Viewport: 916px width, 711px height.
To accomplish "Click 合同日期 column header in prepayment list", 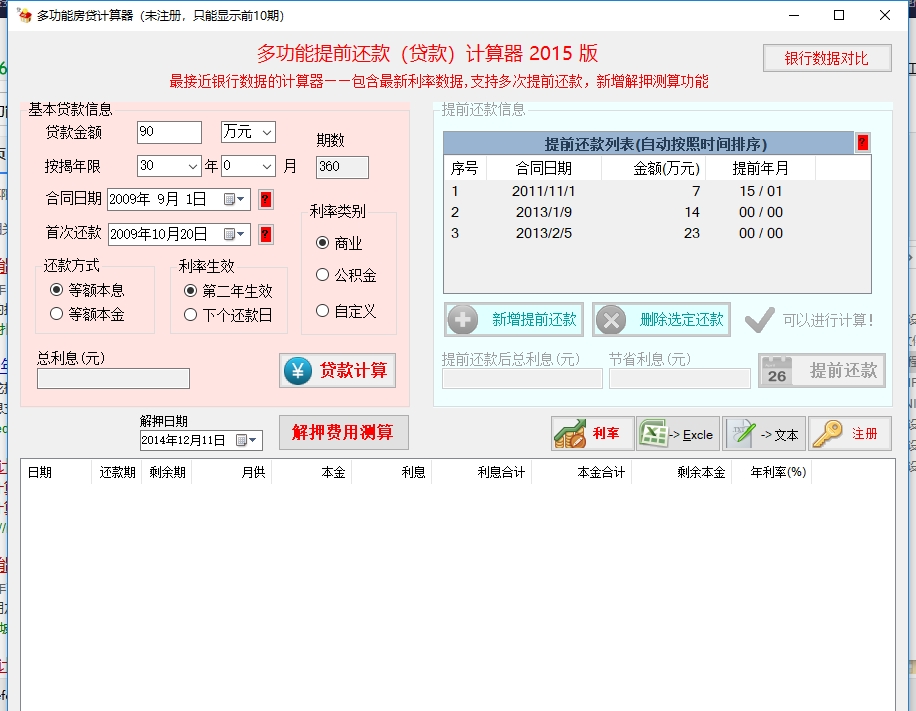I will coord(544,168).
